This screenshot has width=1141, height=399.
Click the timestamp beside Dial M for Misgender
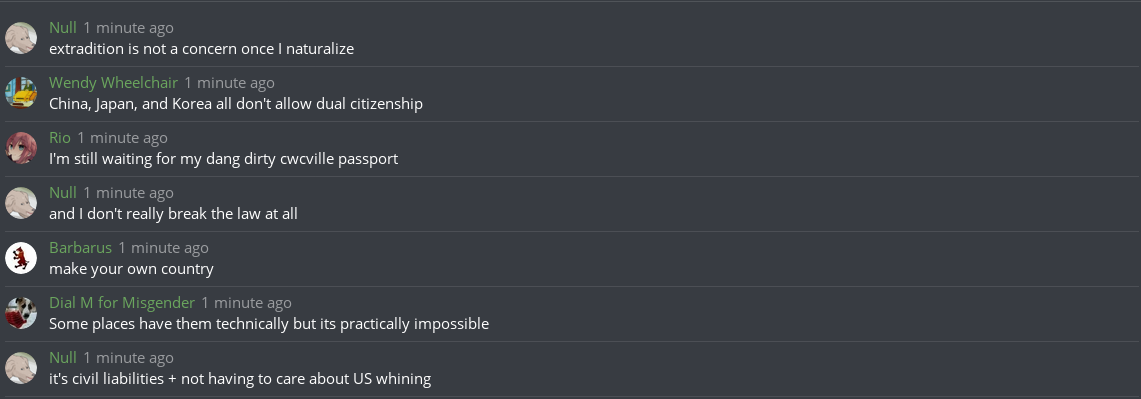click(x=247, y=303)
